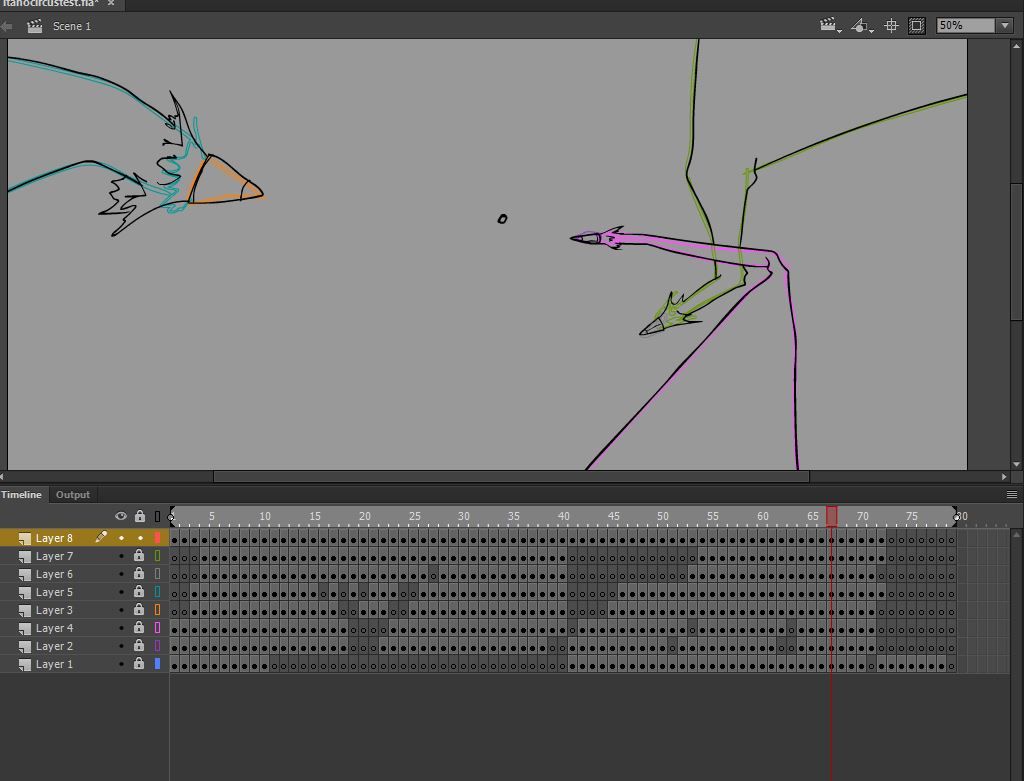The image size is (1024, 781).
Task: Open the Edit Scene clapperboard dropdown
Action: coord(830,25)
